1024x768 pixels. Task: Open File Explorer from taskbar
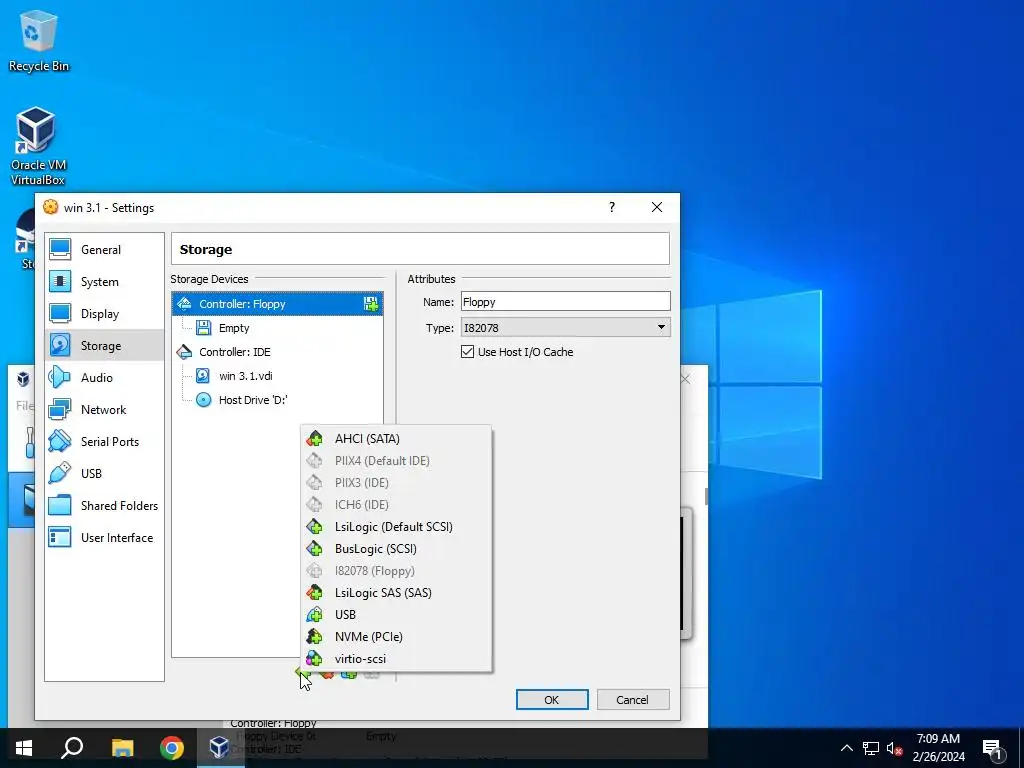tap(122, 748)
